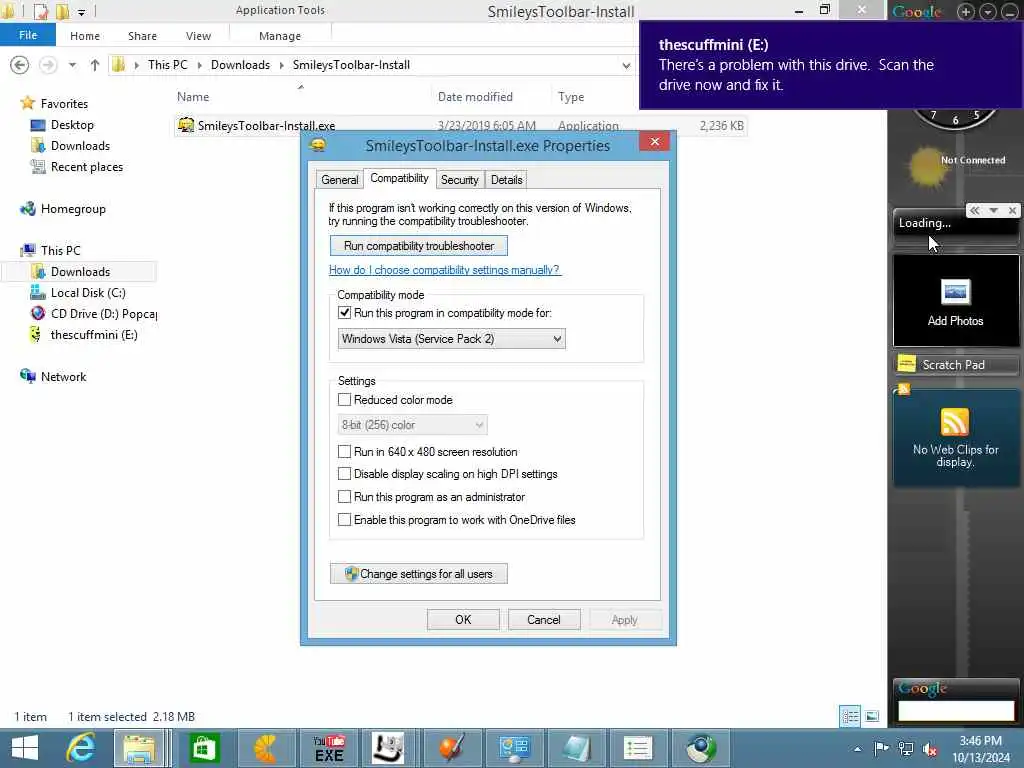This screenshot has height=768, width=1024.
Task: Check Disable display scaling on high DPI
Action: pos(344,473)
